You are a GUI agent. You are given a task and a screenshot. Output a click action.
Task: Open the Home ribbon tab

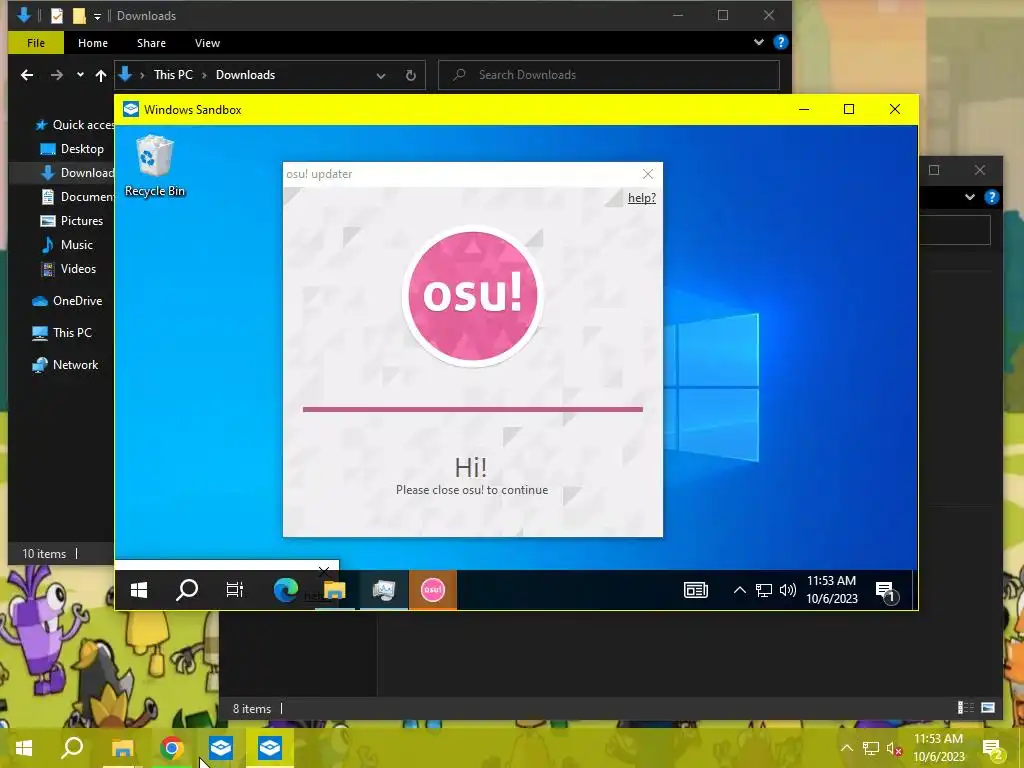coord(93,43)
